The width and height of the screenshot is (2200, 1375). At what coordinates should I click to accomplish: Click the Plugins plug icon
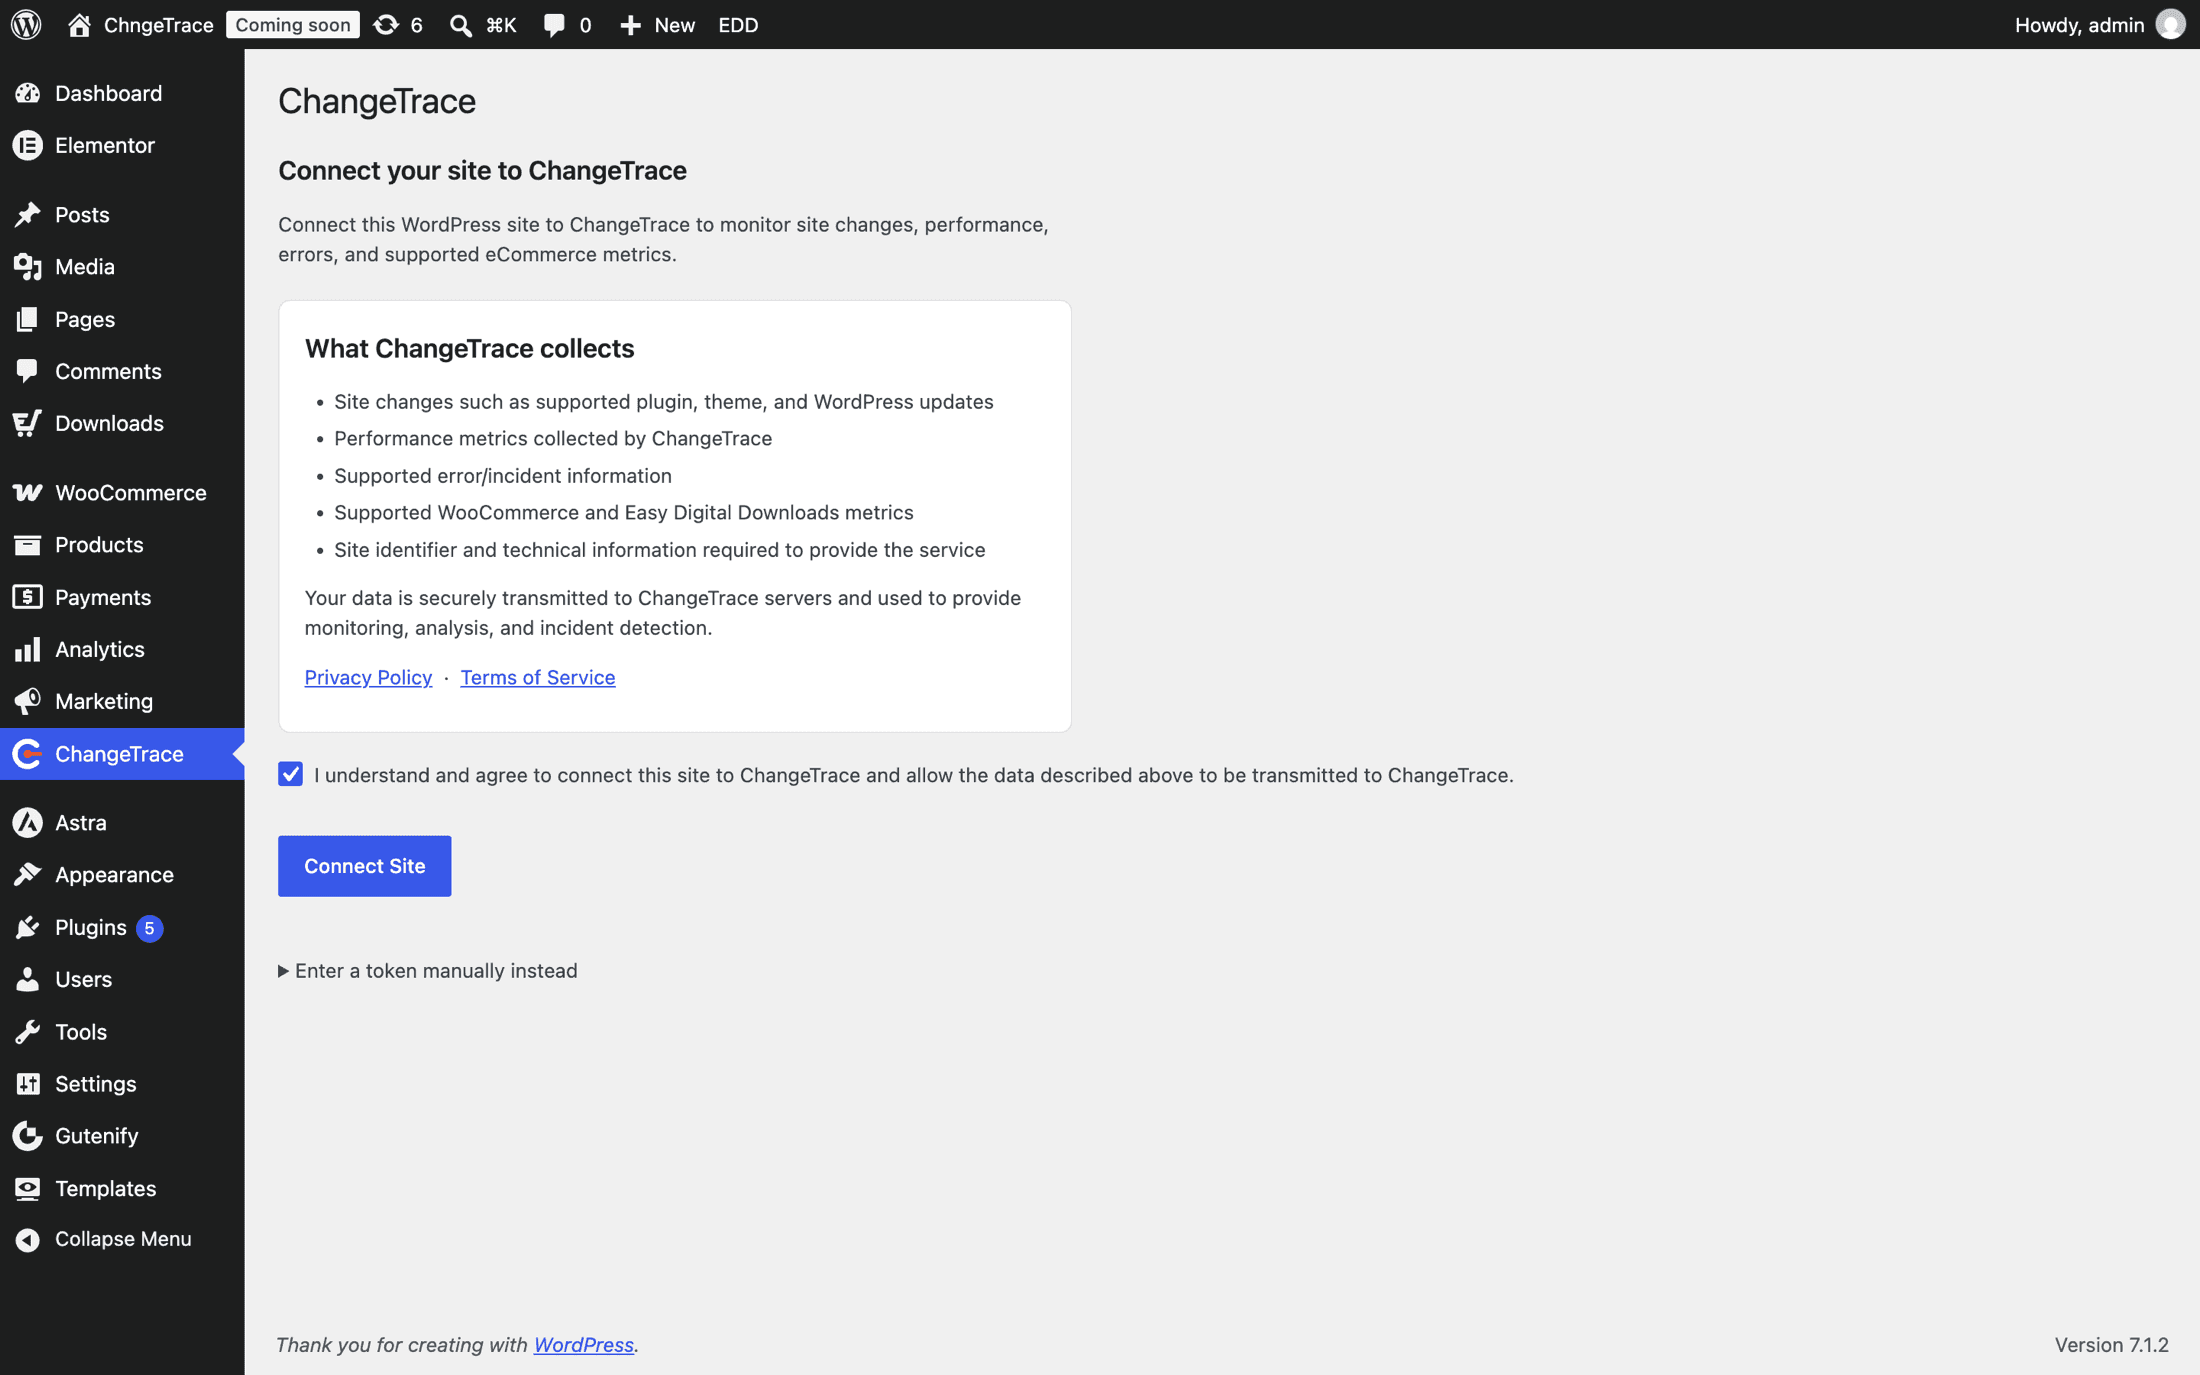tap(28, 927)
